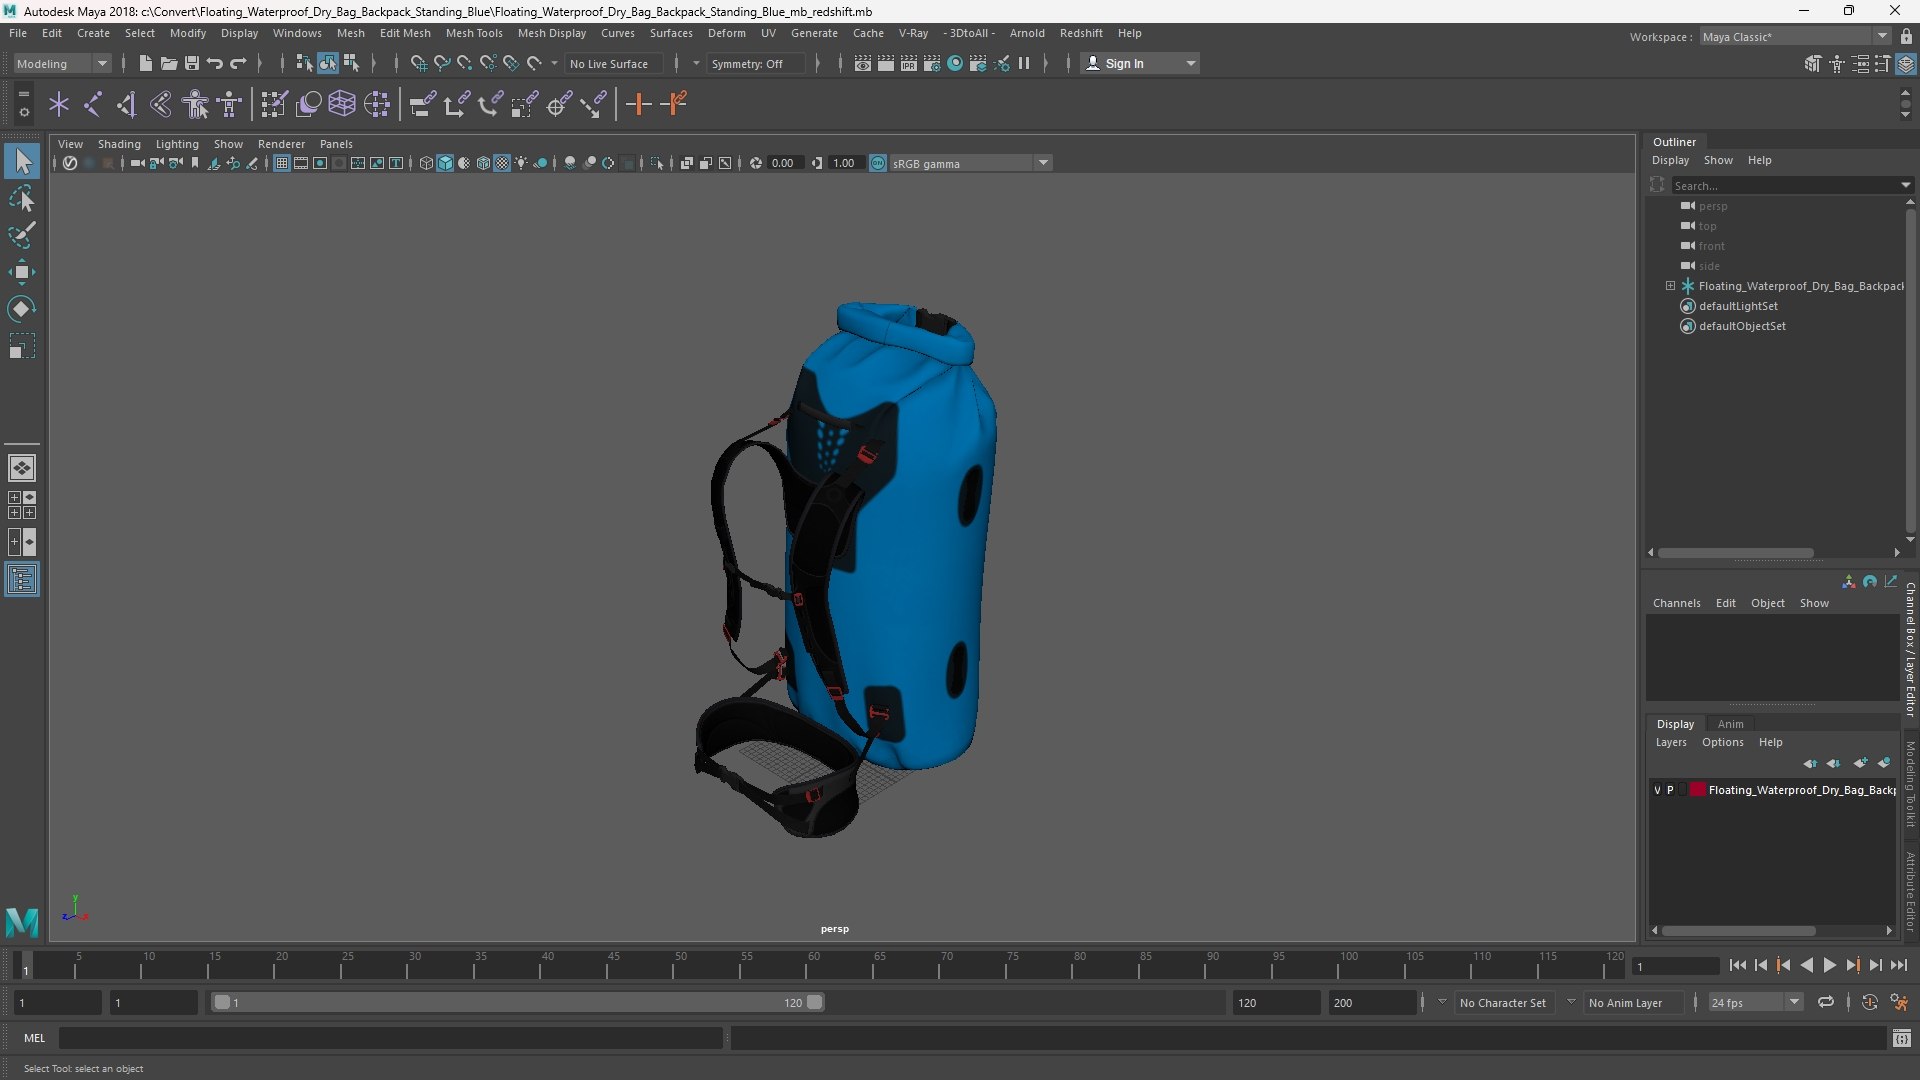1920x1080 pixels.
Task: Toggle the viewport grid display icon
Action: (282, 163)
